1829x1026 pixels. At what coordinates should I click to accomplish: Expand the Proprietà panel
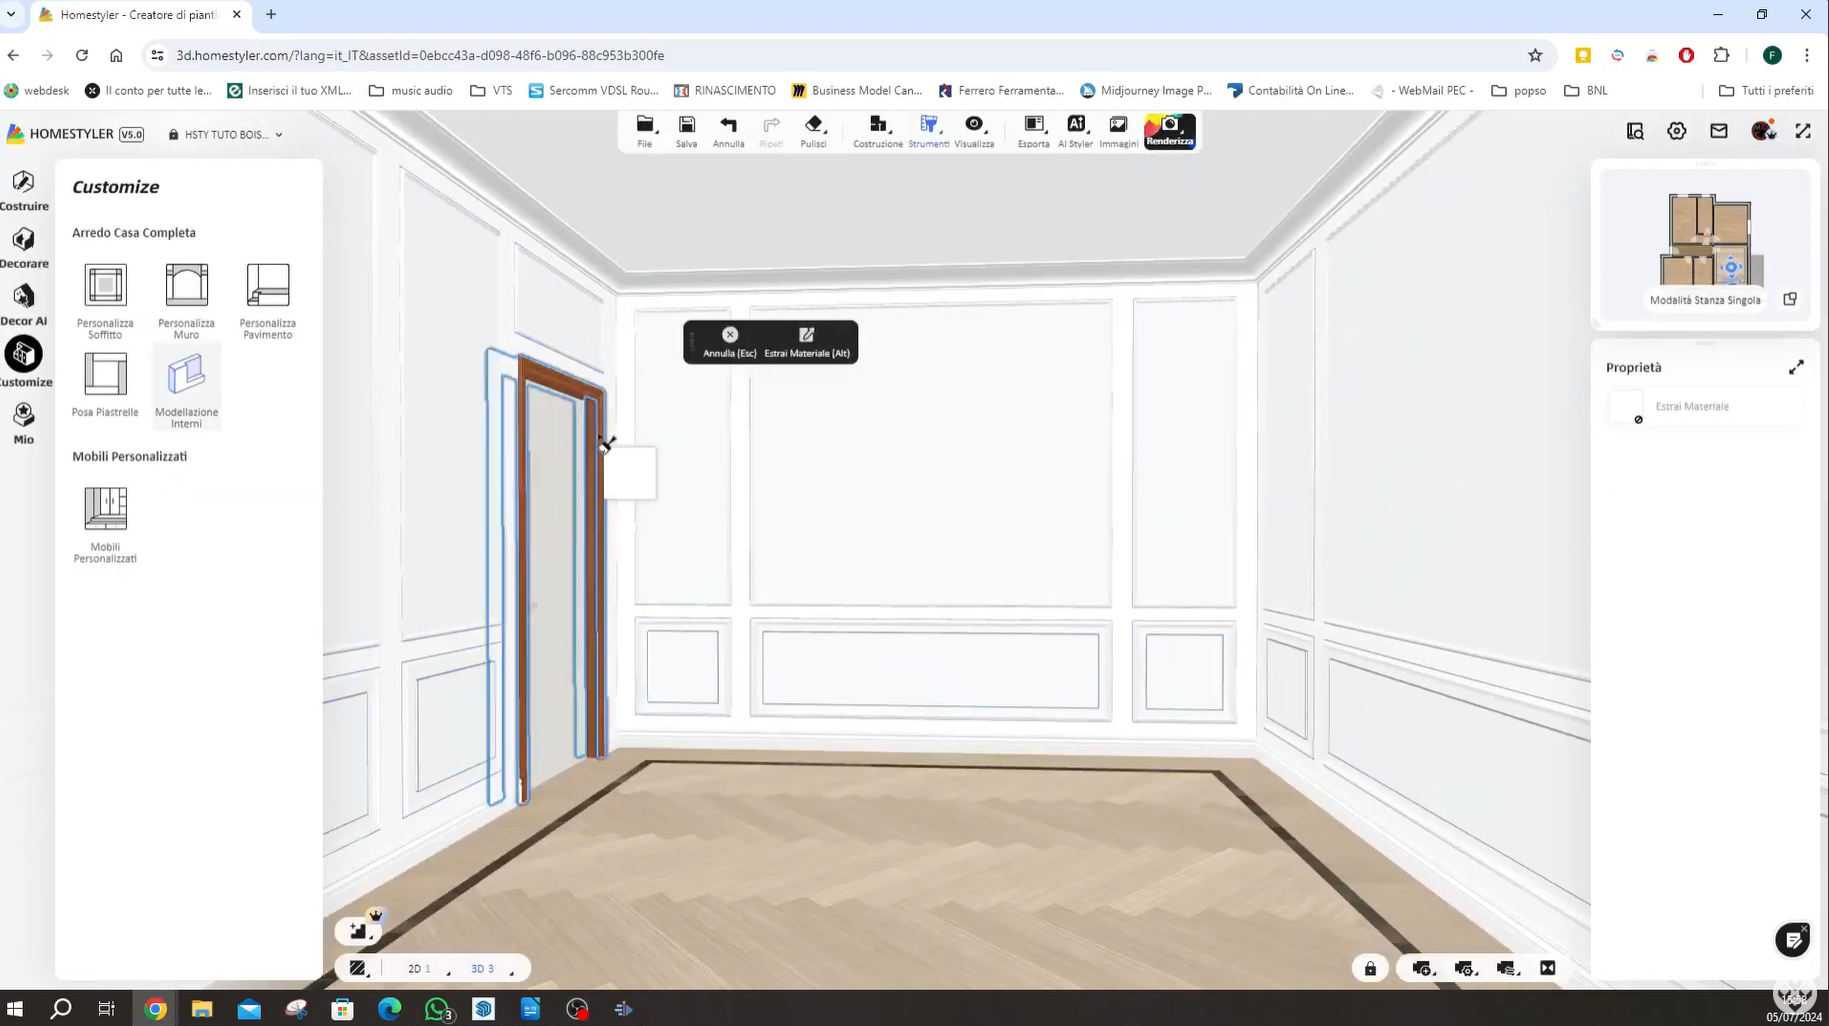click(1796, 368)
